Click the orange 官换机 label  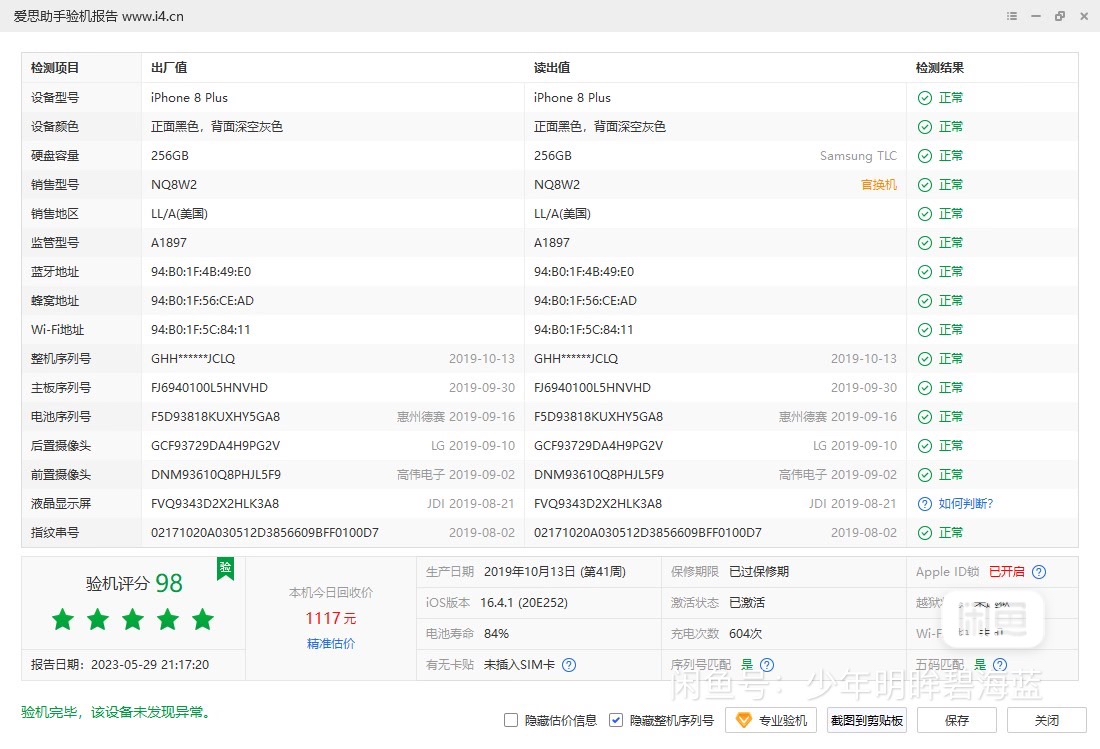(x=878, y=184)
